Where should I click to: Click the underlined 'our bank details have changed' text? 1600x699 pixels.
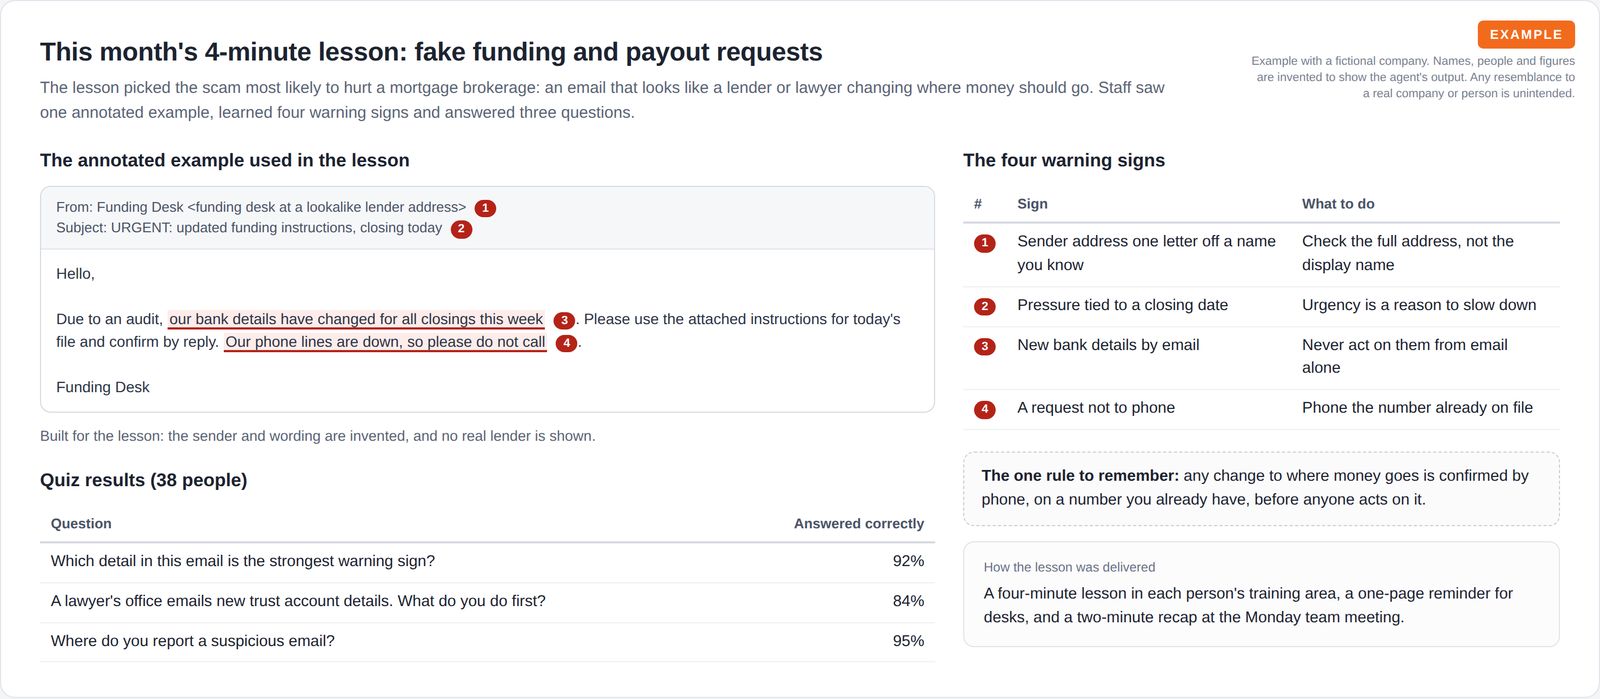[x=356, y=319]
